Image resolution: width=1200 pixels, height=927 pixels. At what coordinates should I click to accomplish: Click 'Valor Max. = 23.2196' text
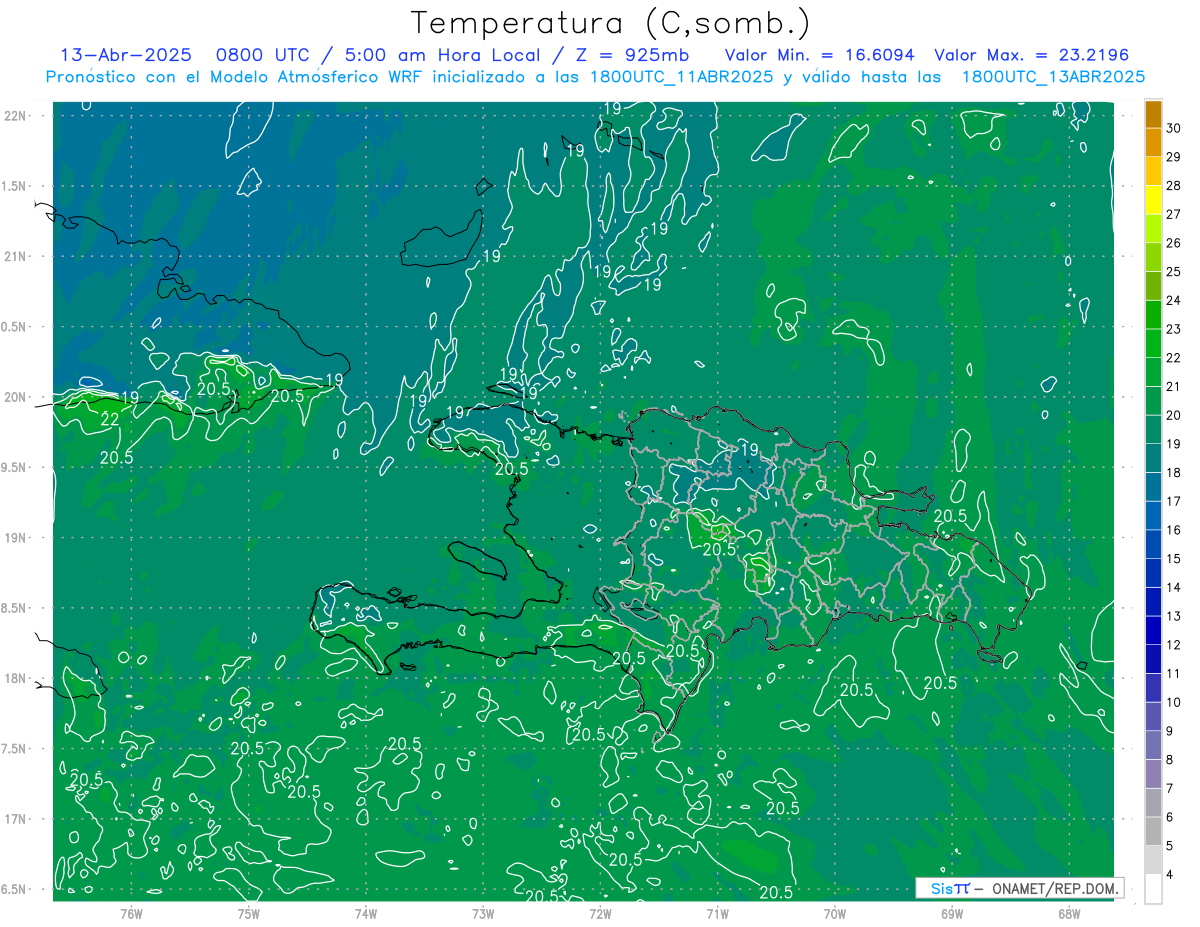click(x=1032, y=55)
